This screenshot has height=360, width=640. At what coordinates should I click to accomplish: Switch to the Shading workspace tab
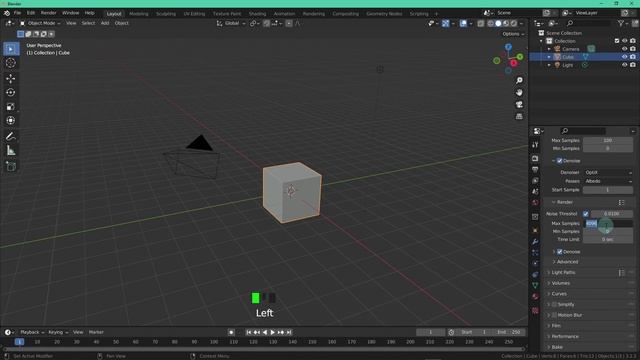point(257,13)
